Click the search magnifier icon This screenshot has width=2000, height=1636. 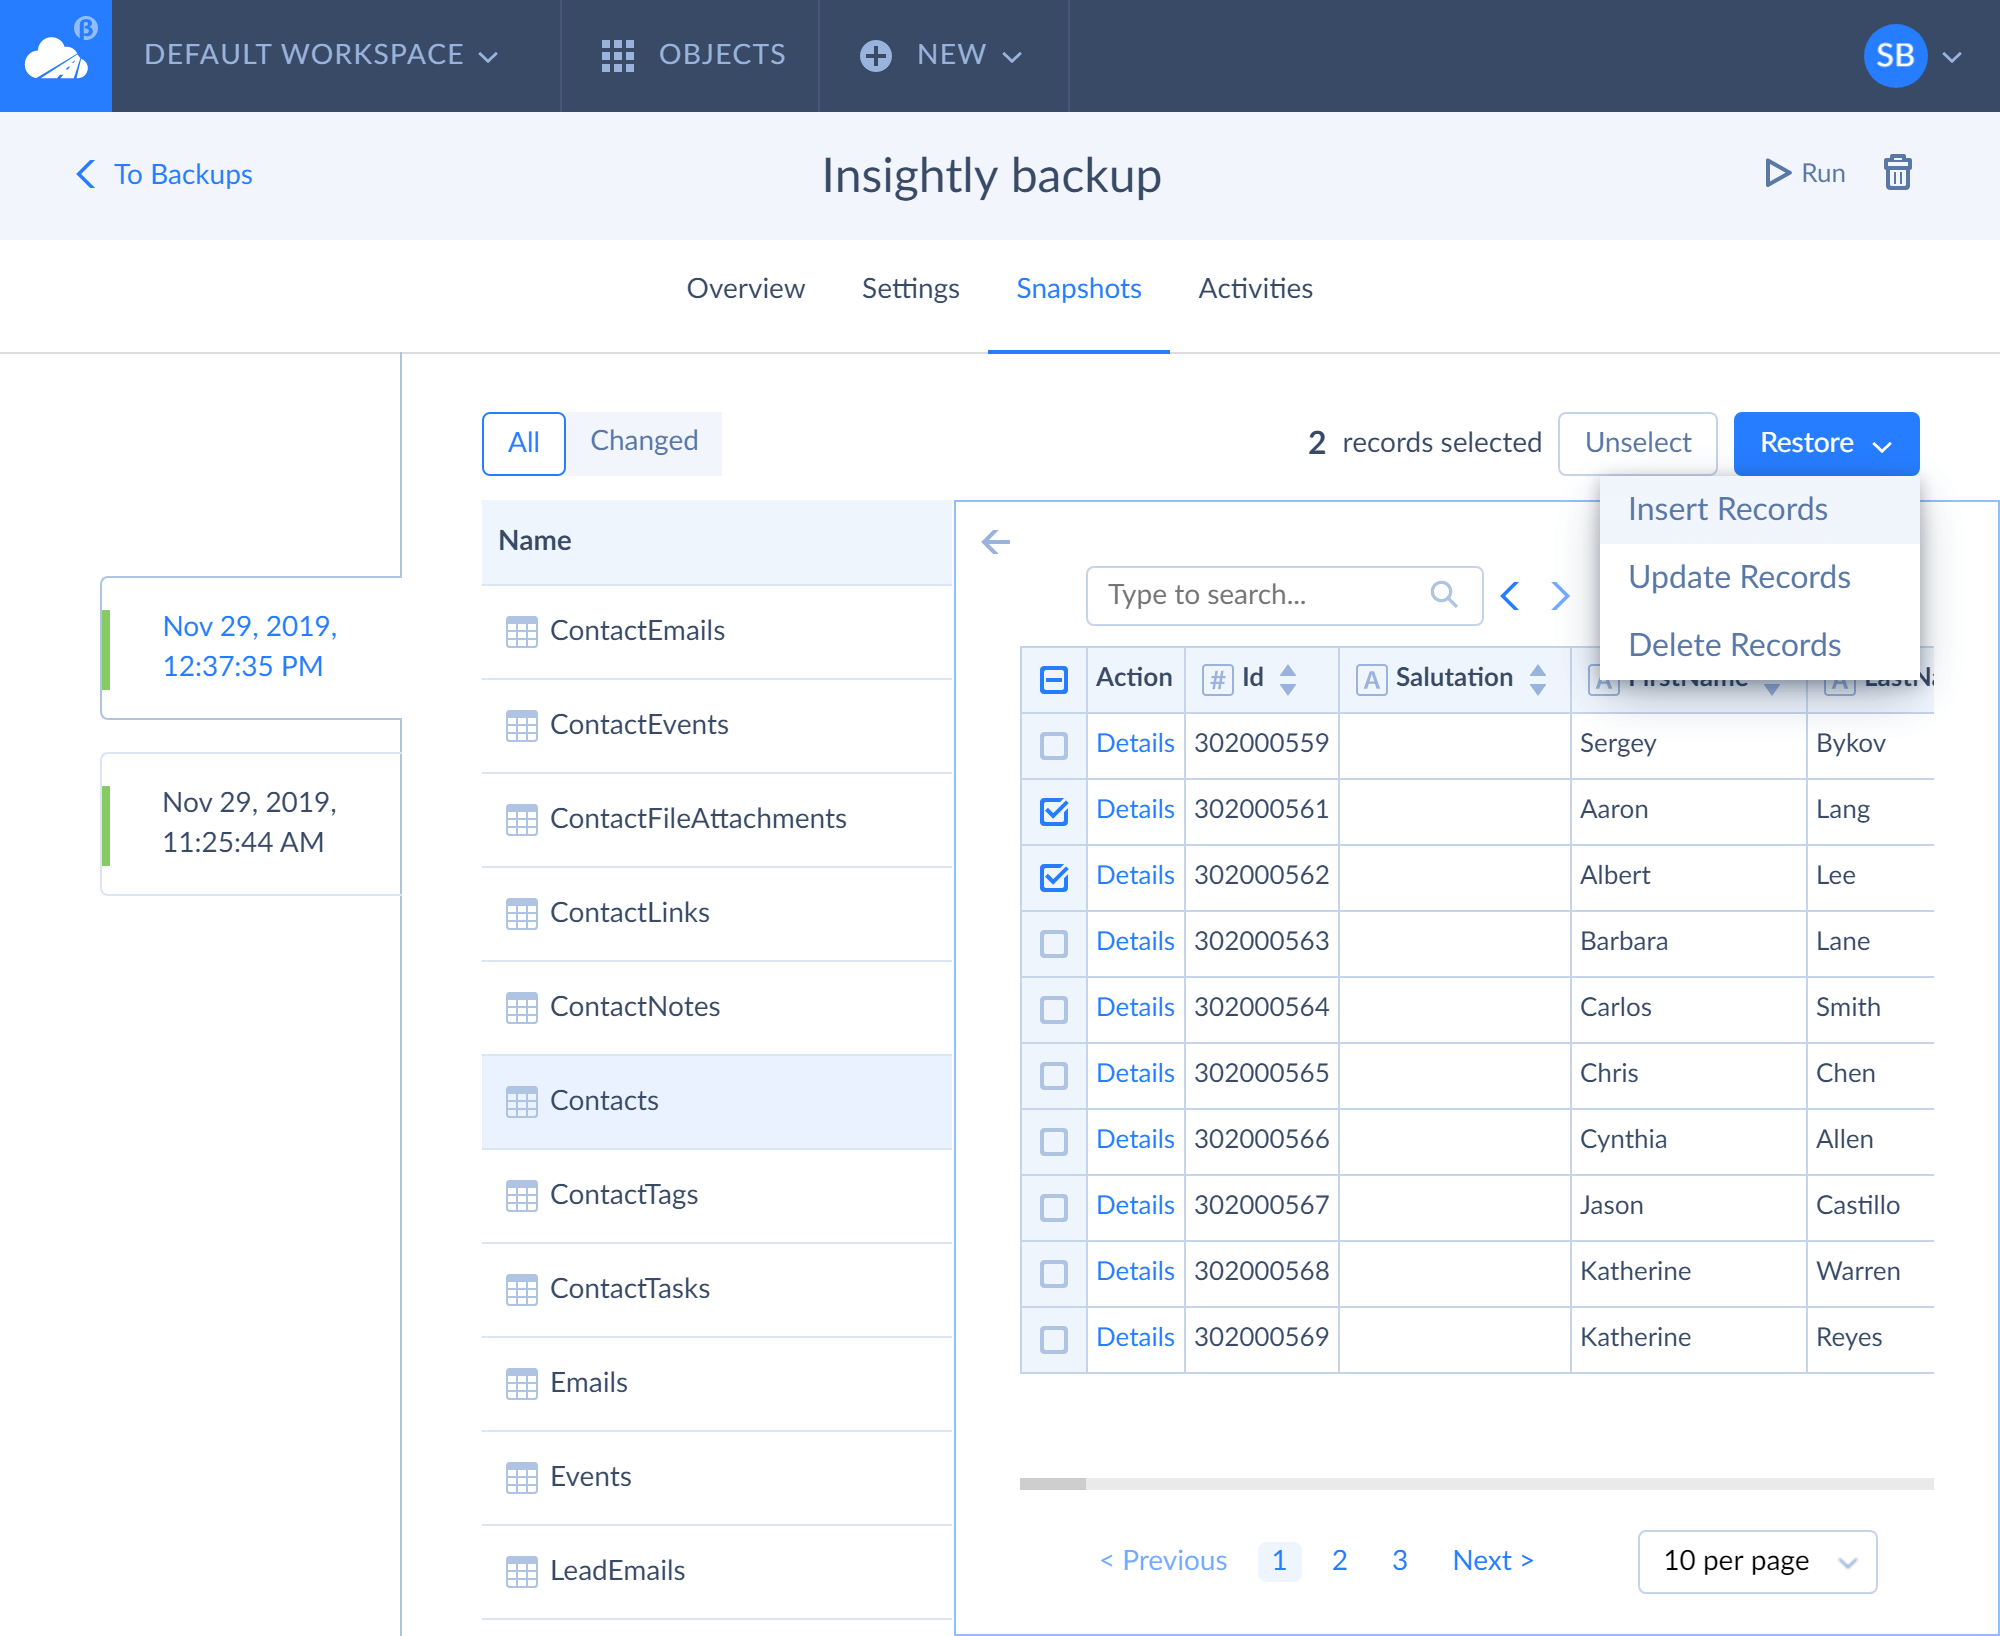[1444, 594]
